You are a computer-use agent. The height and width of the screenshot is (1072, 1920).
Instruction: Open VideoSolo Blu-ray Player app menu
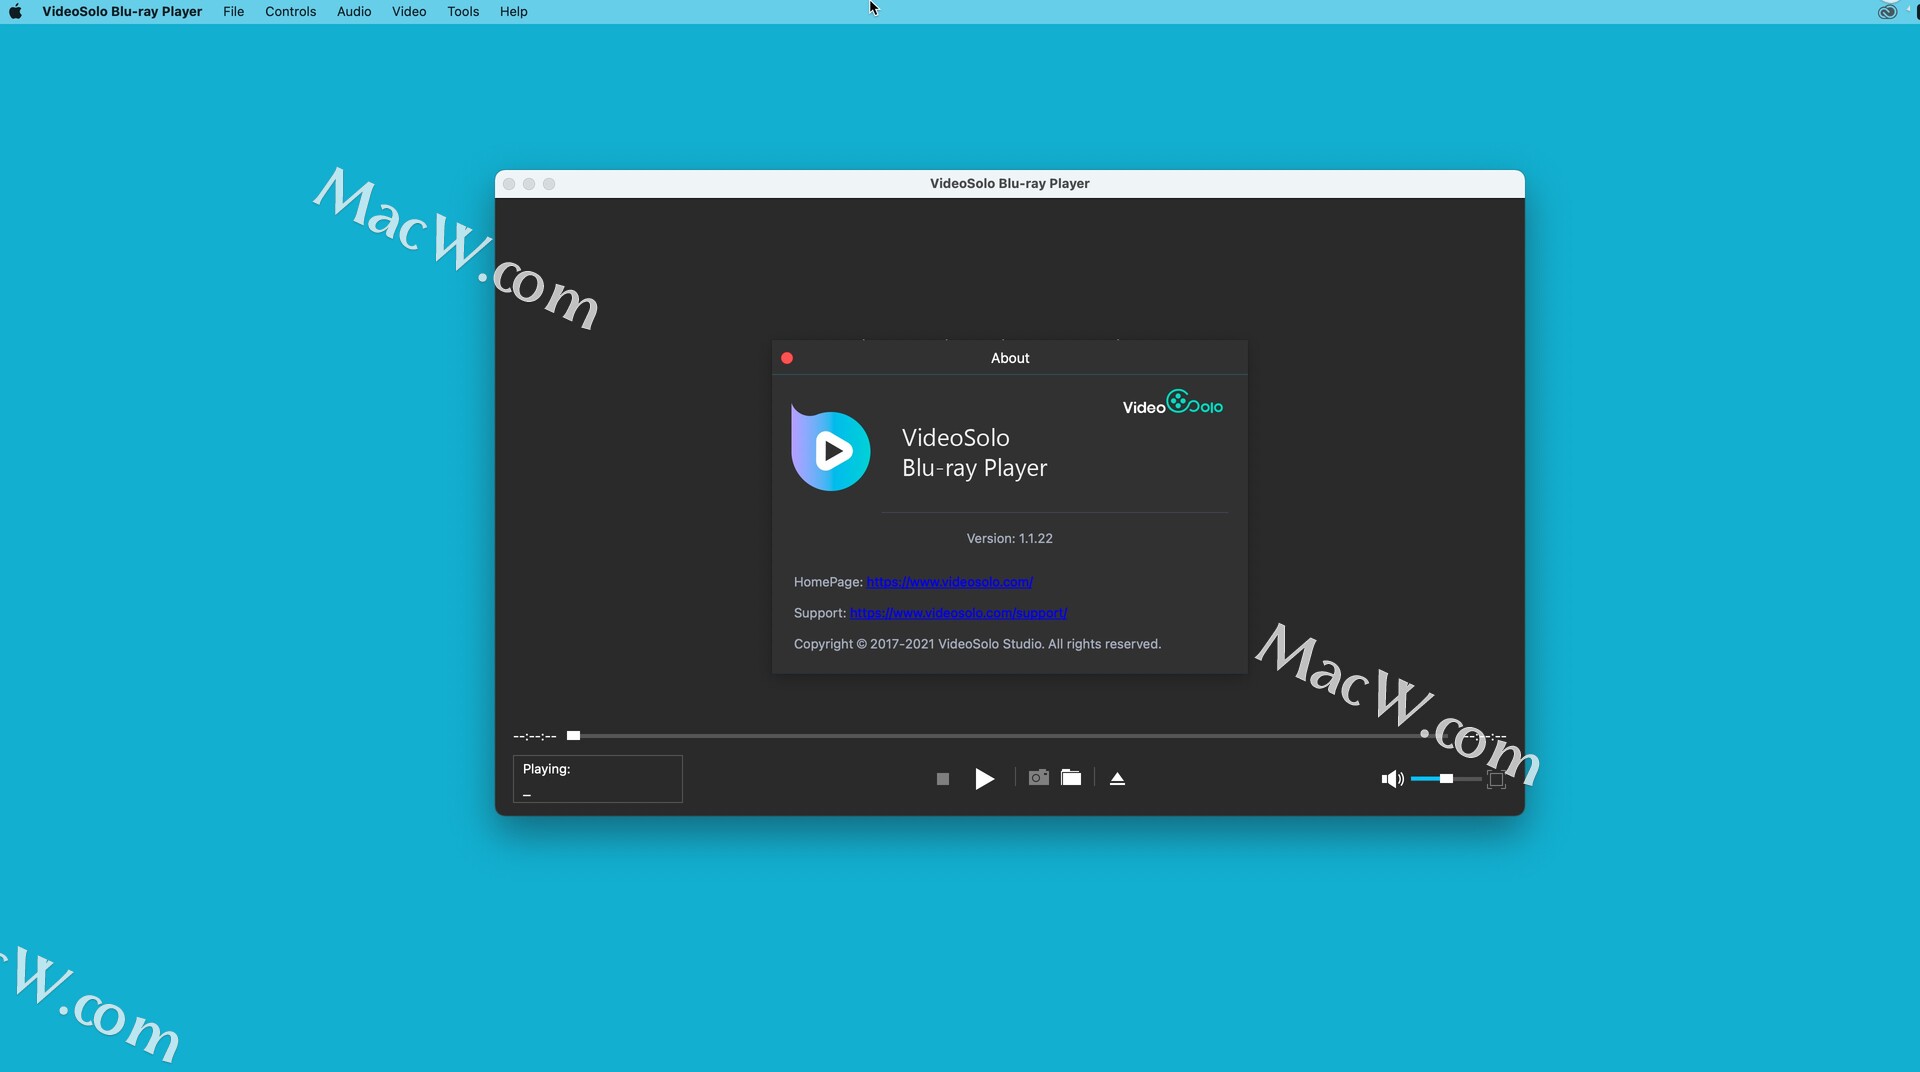click(x=122, y=12)
